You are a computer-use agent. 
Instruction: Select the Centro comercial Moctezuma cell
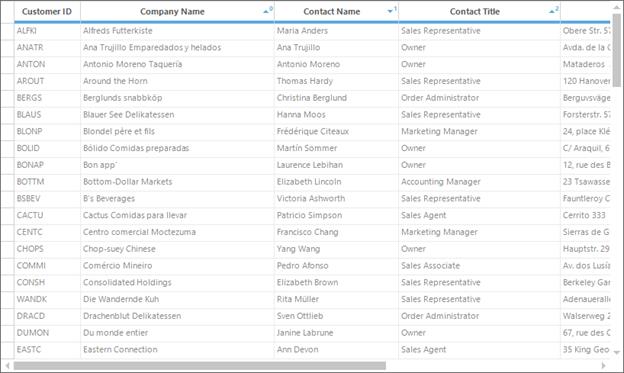(177, 232)
